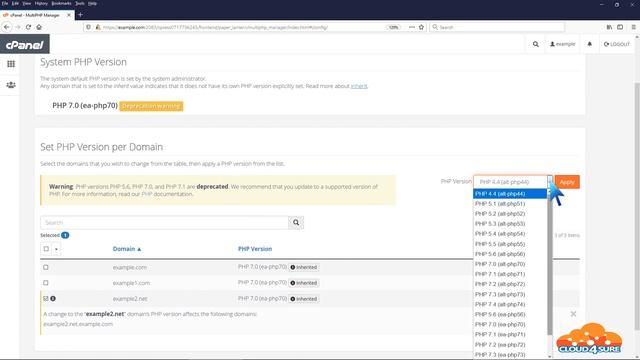Click the browser forward arrow
Viewport: 640px width, 360px height.
18,27
